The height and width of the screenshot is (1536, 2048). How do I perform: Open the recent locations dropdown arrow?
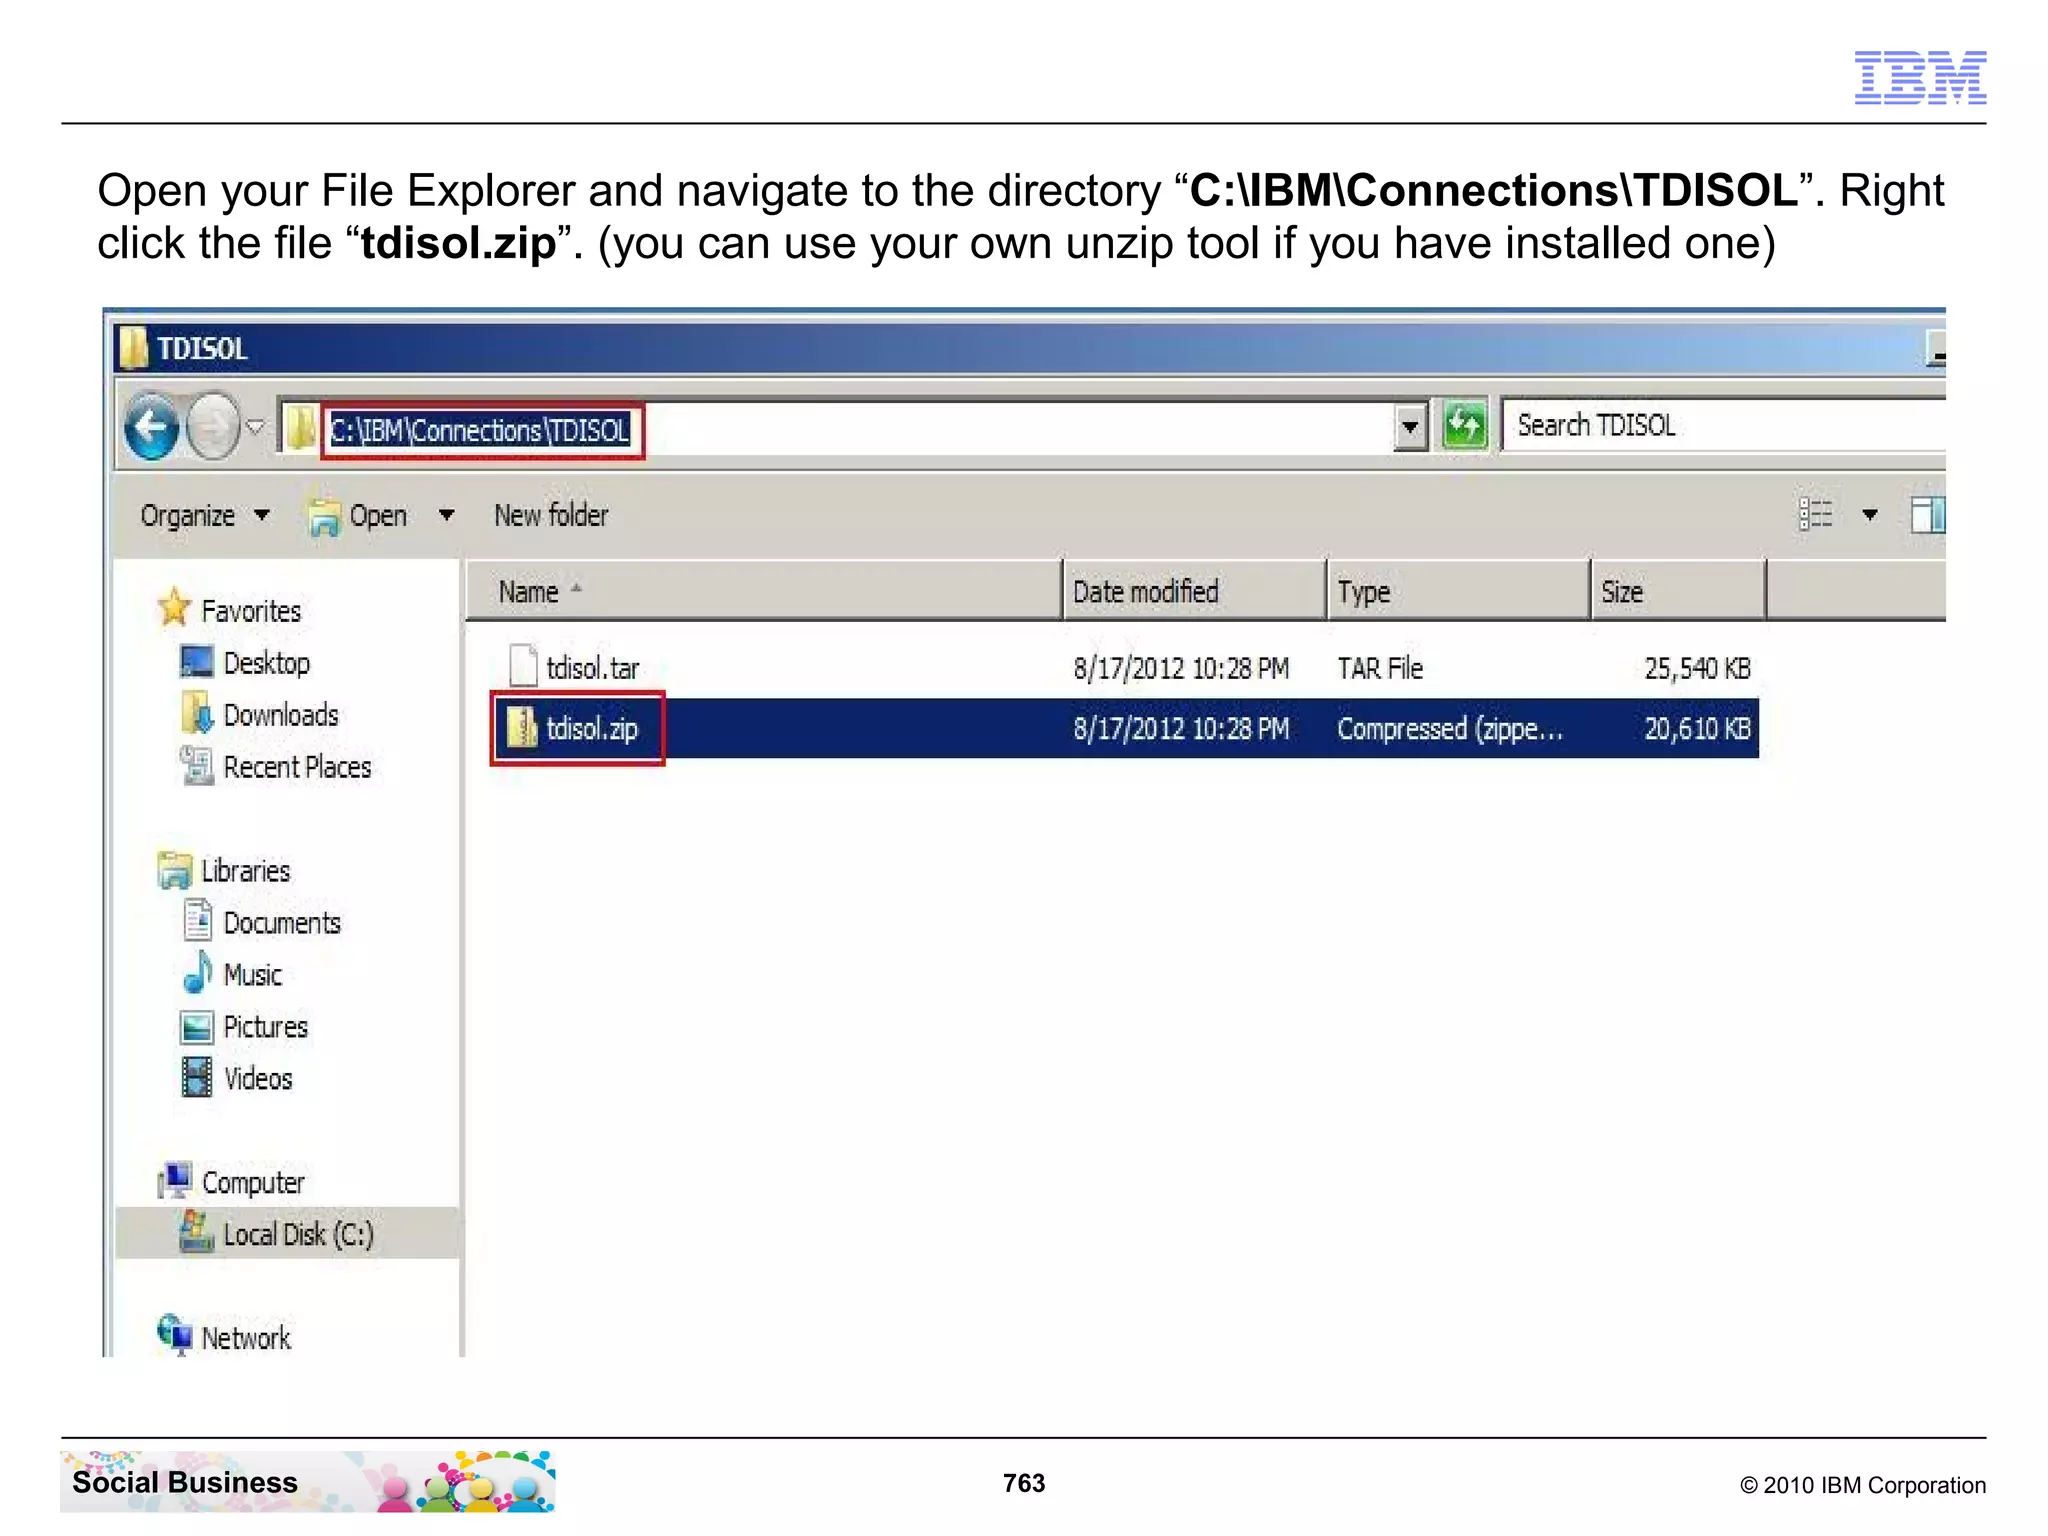tap(256, 427)
